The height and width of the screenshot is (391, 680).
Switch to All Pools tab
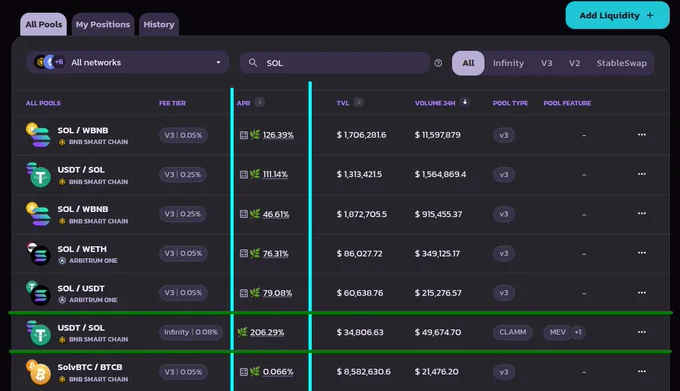pos(43,24)
